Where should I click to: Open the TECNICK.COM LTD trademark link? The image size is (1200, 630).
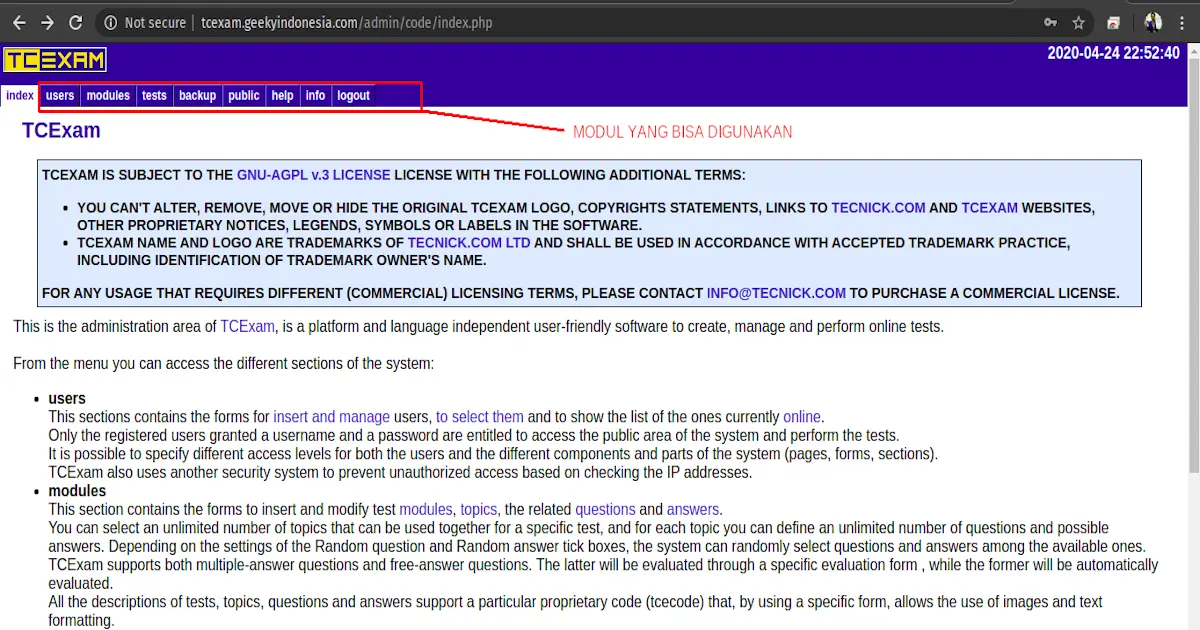470,243
